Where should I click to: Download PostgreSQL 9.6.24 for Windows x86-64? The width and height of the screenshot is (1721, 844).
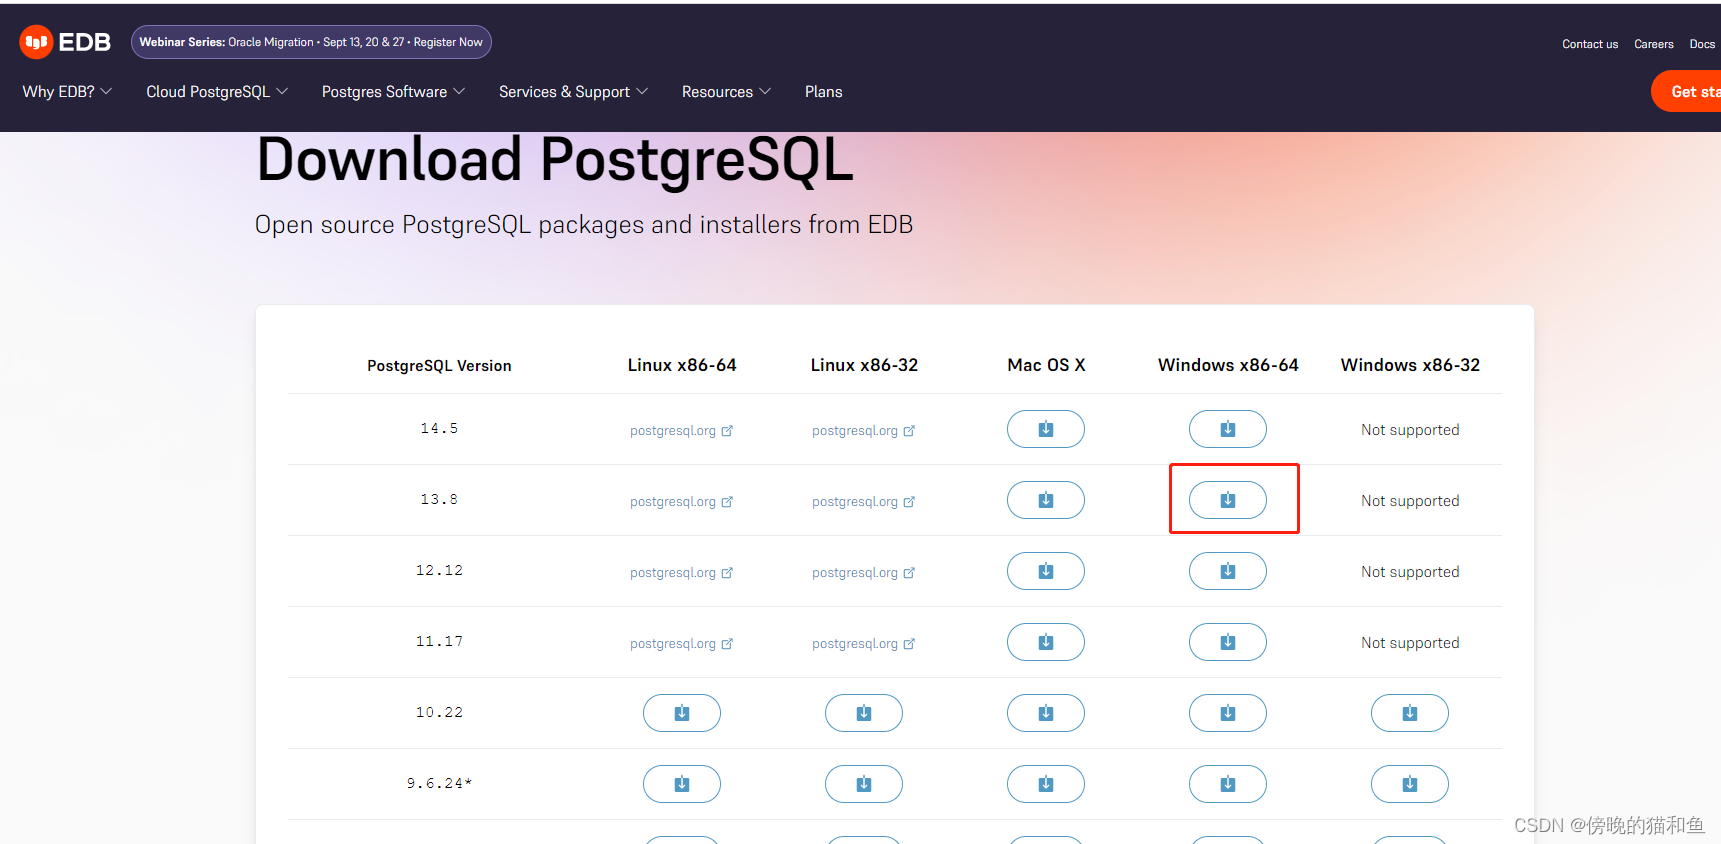(x=1228, y=784)
